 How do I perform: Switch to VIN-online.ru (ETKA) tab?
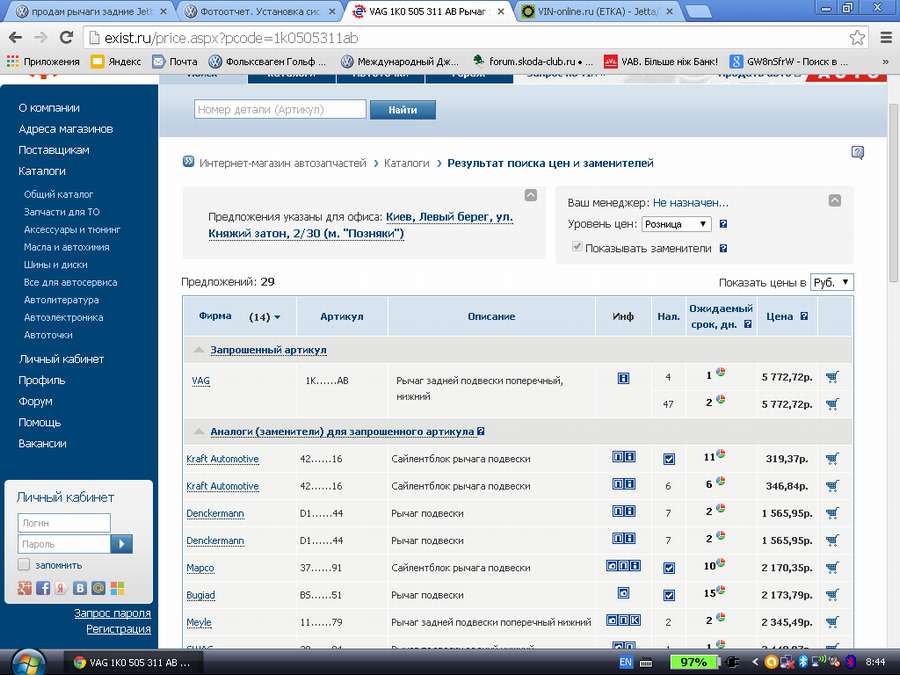598,11
